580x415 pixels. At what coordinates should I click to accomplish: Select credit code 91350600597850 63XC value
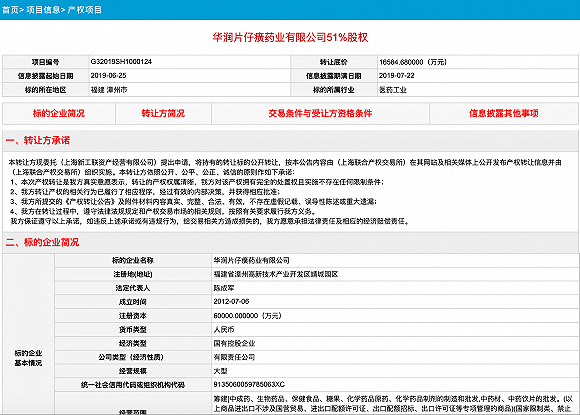pos(249,384)
